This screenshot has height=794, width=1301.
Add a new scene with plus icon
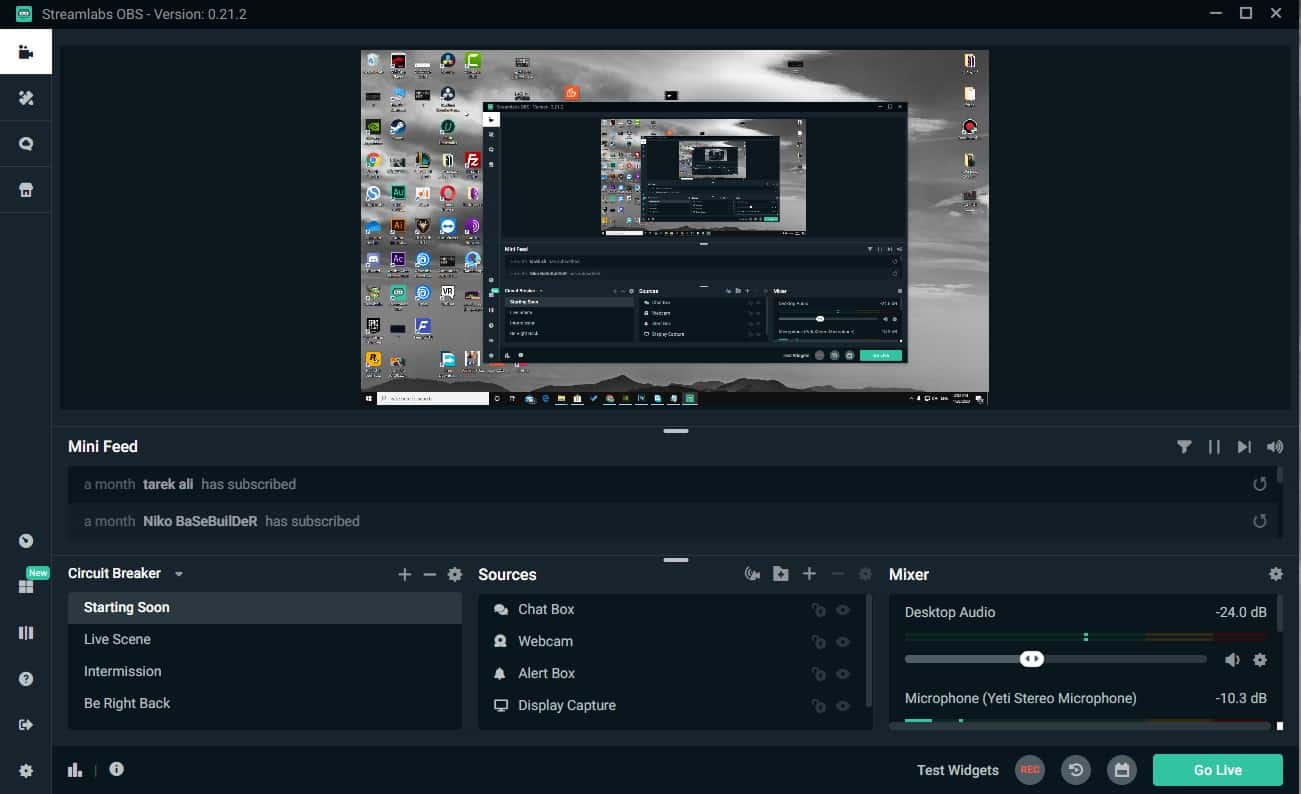405,574
